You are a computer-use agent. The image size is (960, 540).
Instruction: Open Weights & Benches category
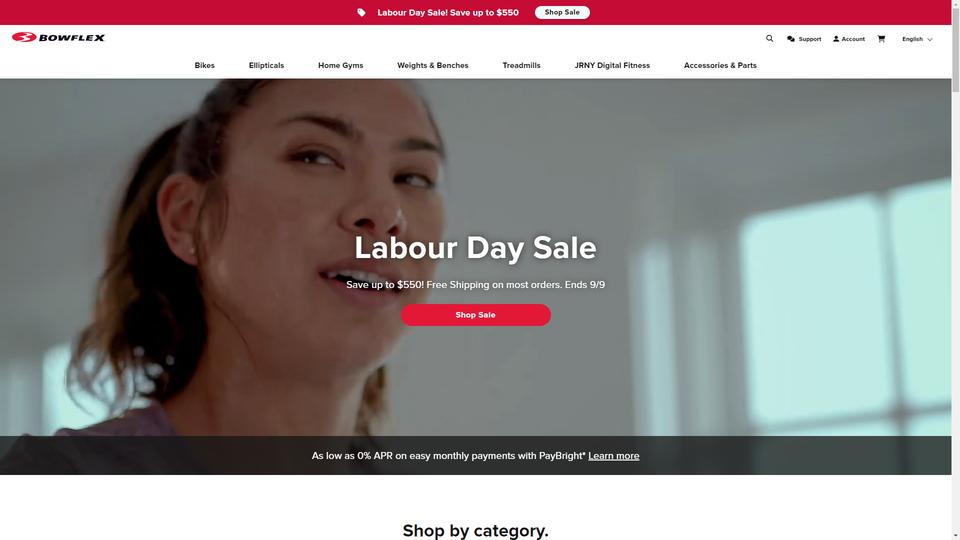pos(433,65)
